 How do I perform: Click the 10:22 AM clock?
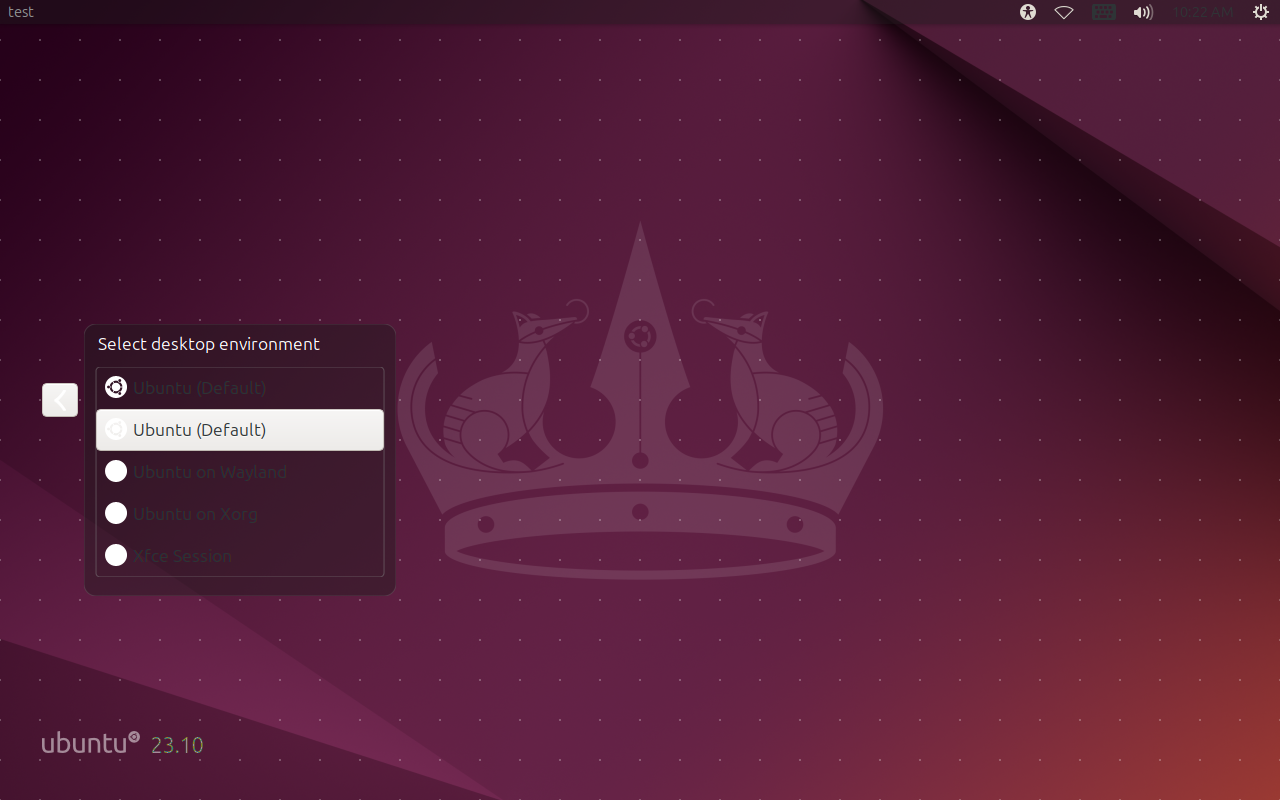coord(1203,12)
